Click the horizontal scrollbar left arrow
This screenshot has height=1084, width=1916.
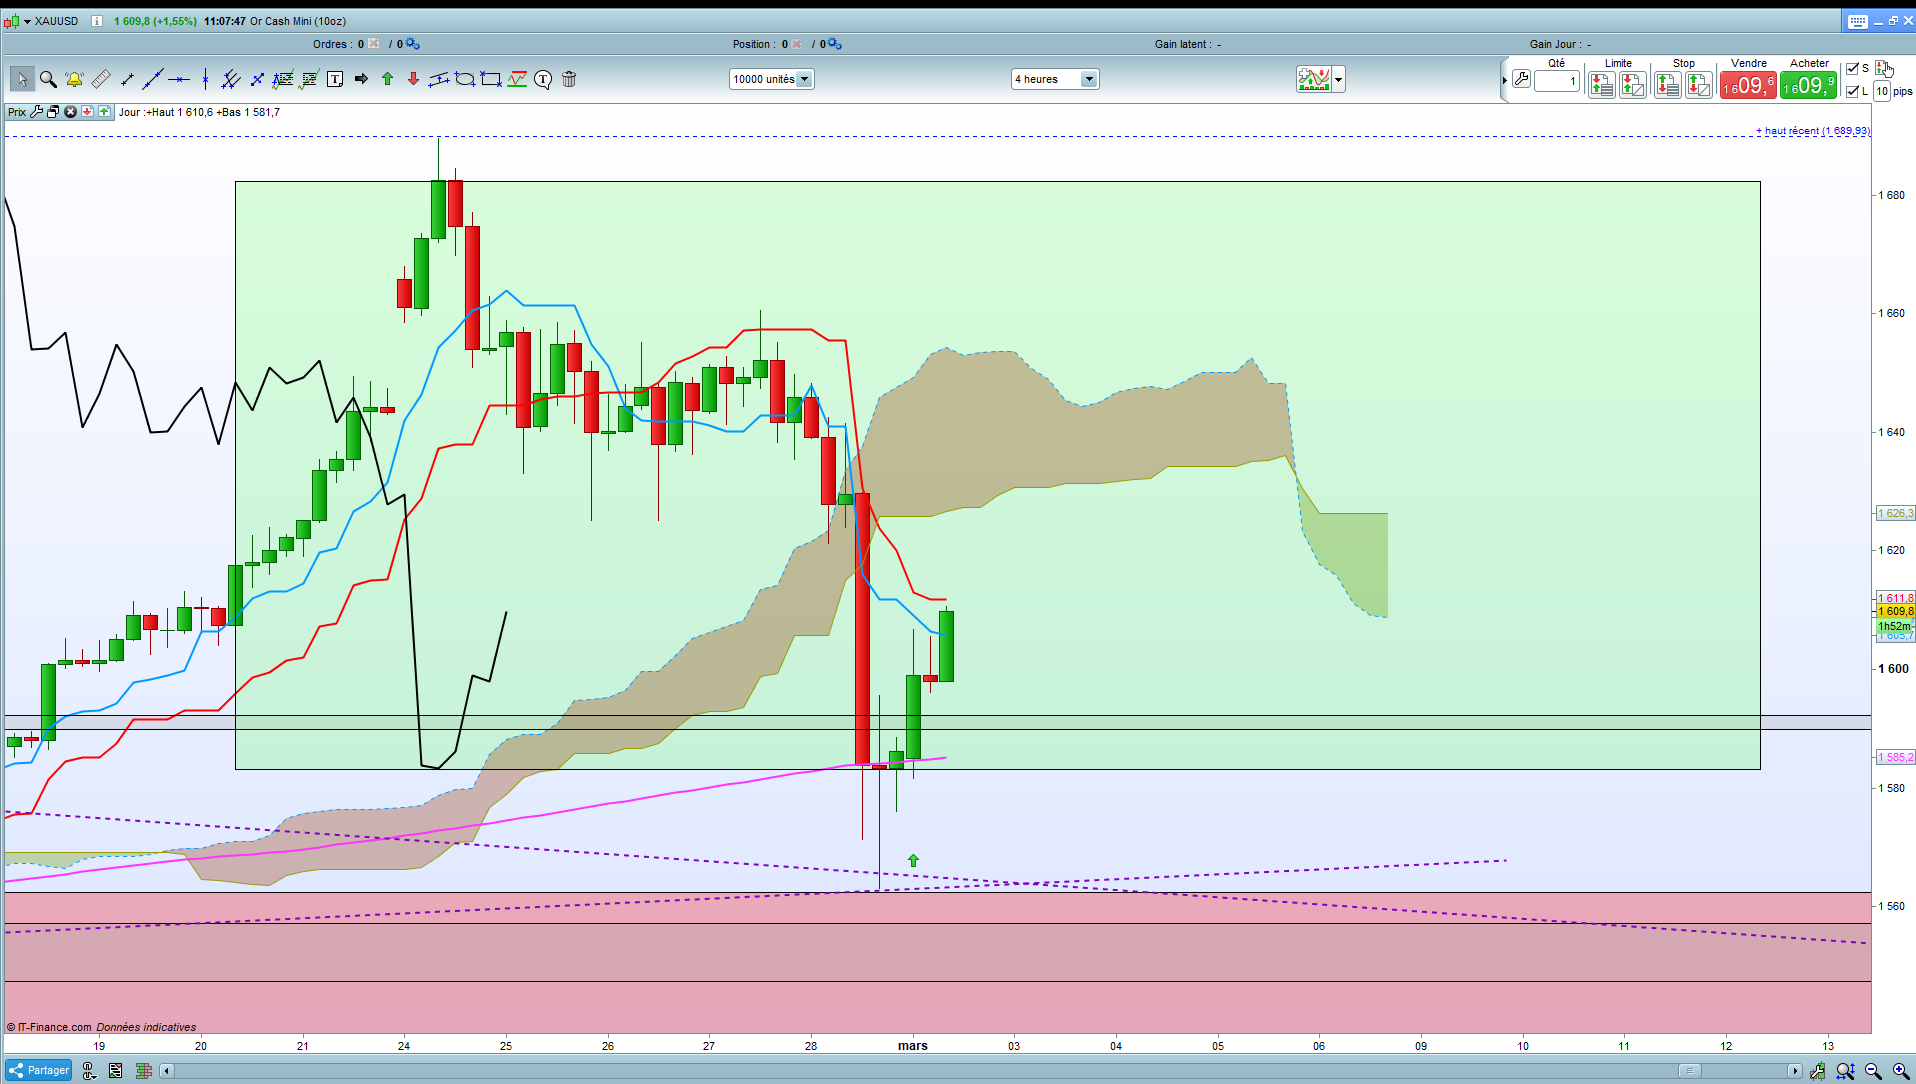point(169,1071)
